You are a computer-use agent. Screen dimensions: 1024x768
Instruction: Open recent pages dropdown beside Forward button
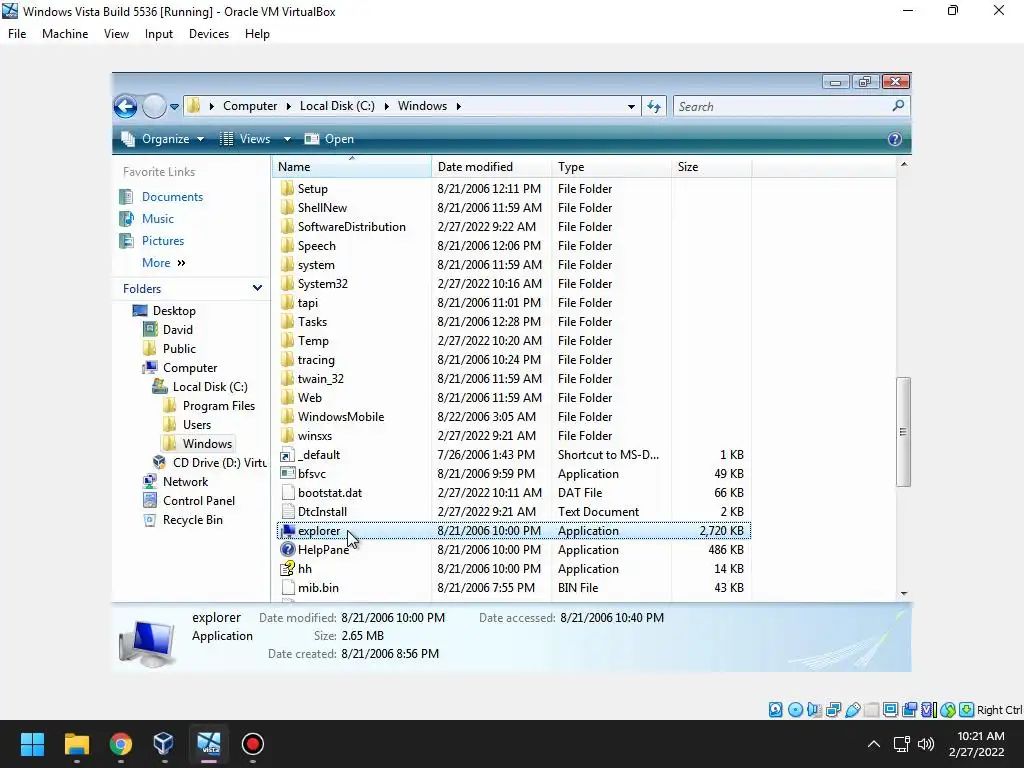174,106
